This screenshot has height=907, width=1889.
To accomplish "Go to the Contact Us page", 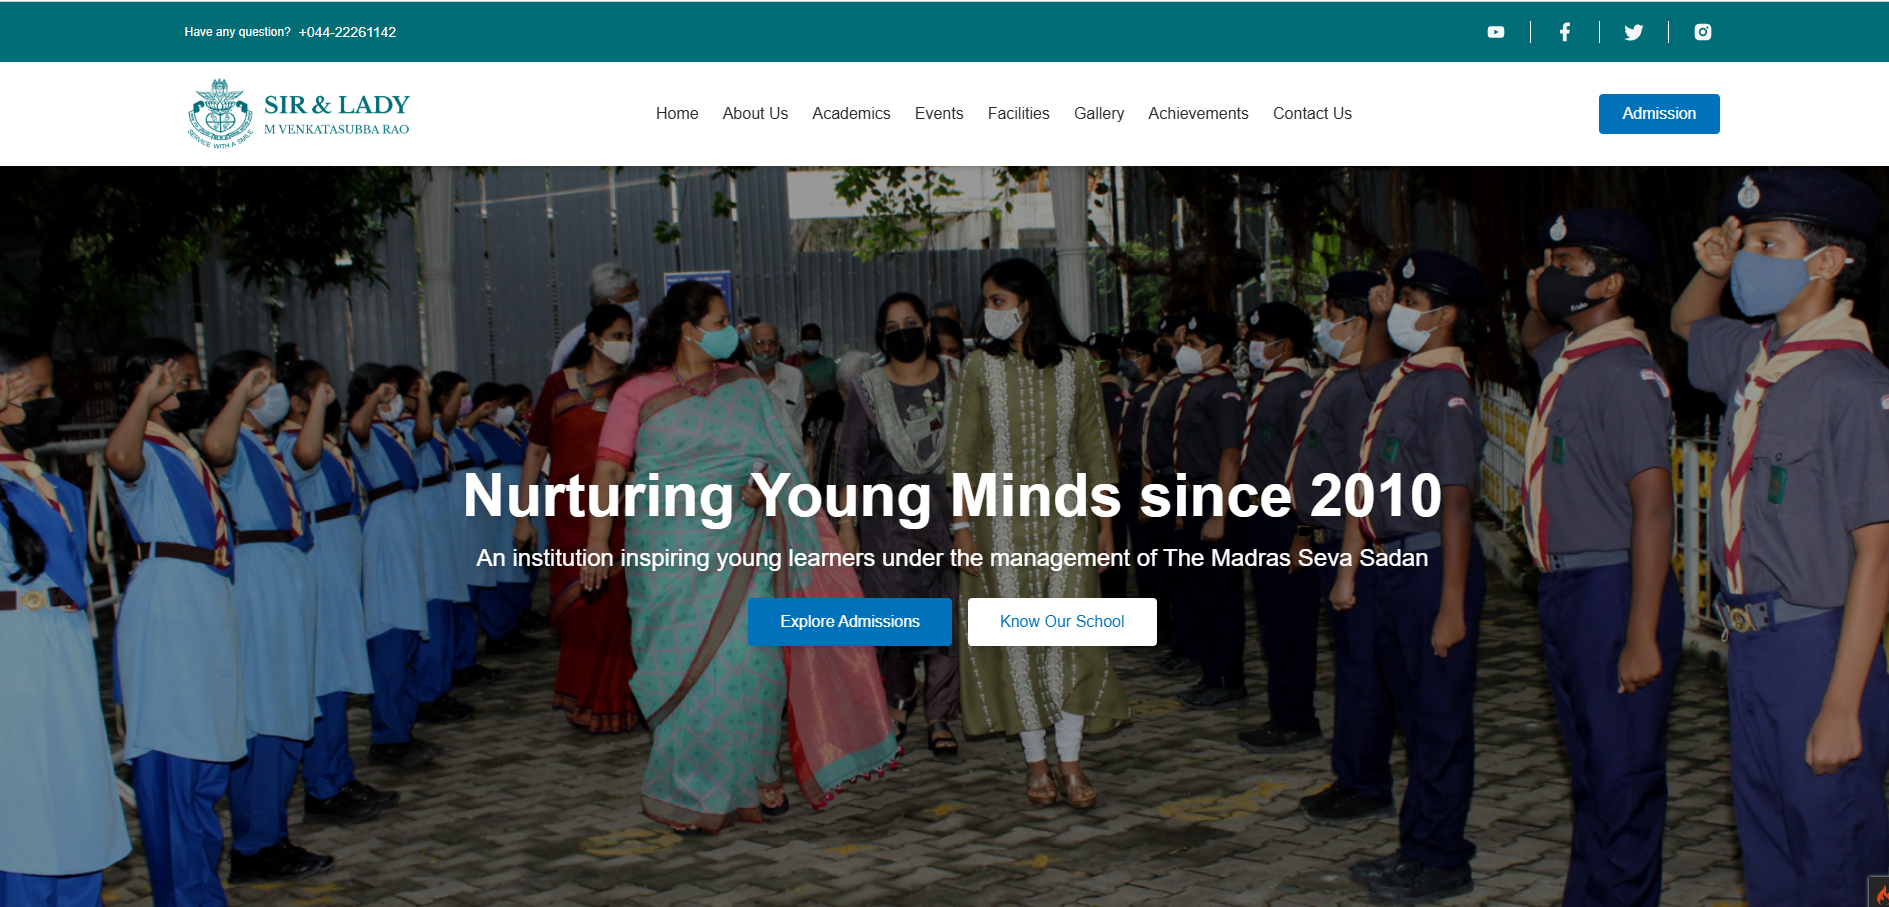I will (1312, 114).
